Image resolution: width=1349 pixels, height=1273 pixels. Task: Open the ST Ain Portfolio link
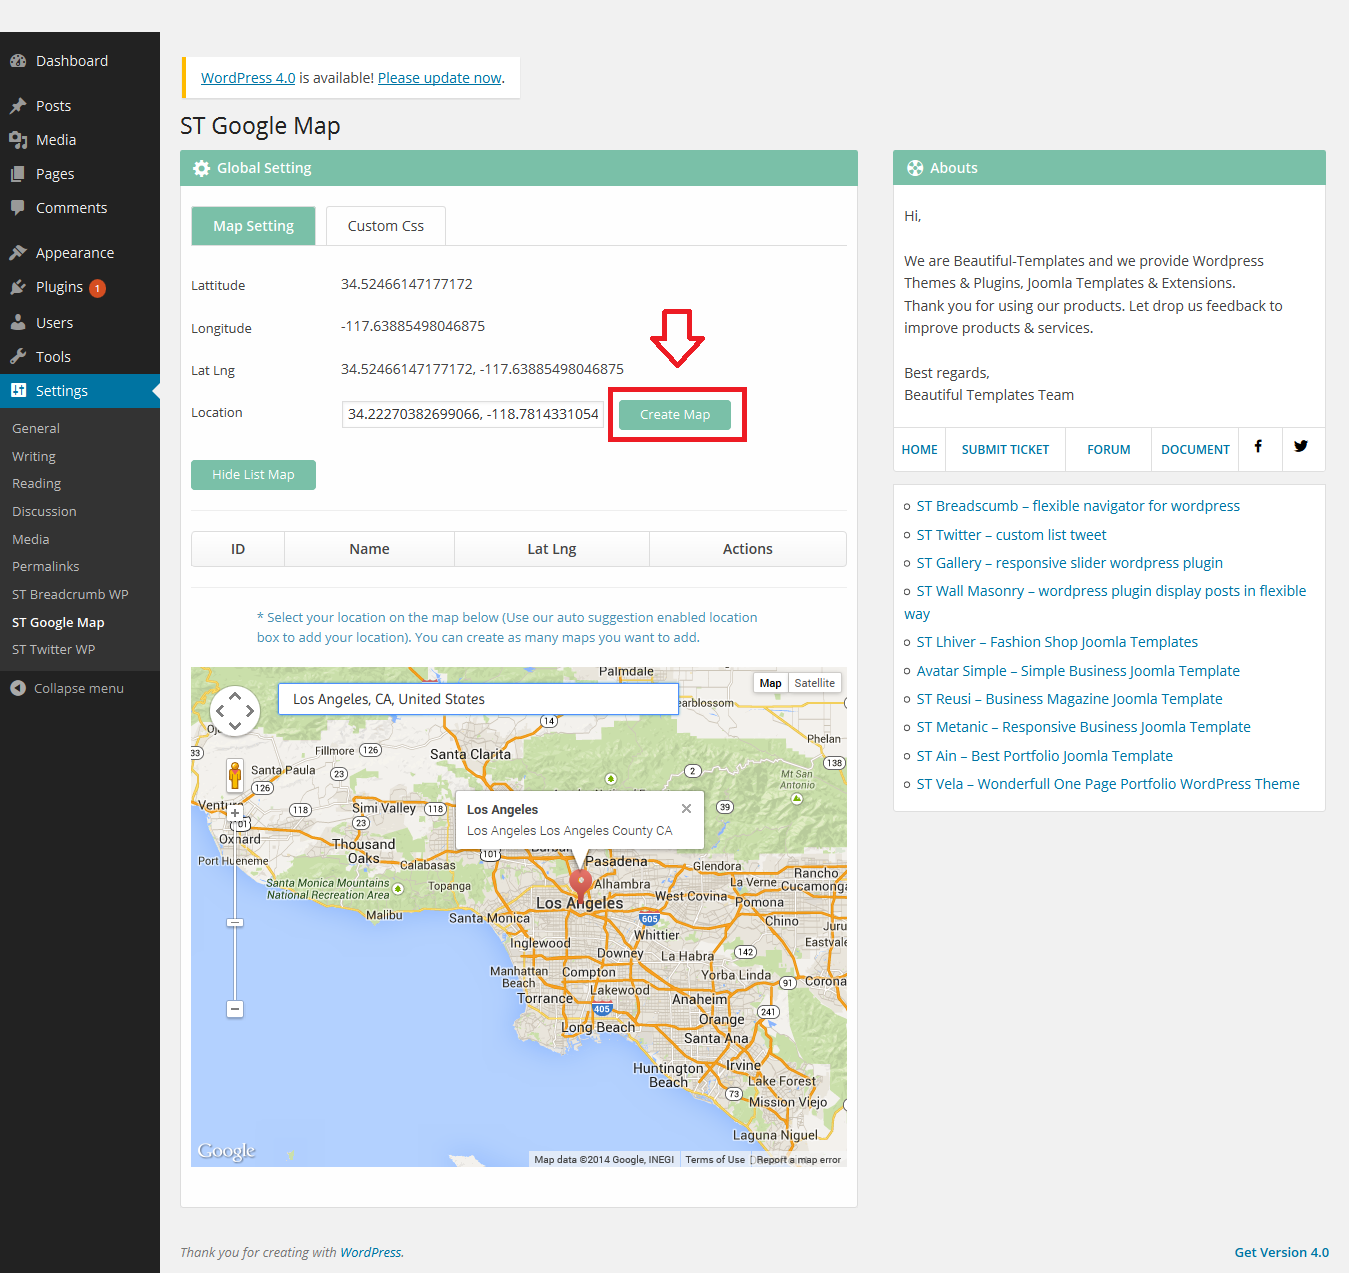pyautogui.click(x=1045, y=756)
